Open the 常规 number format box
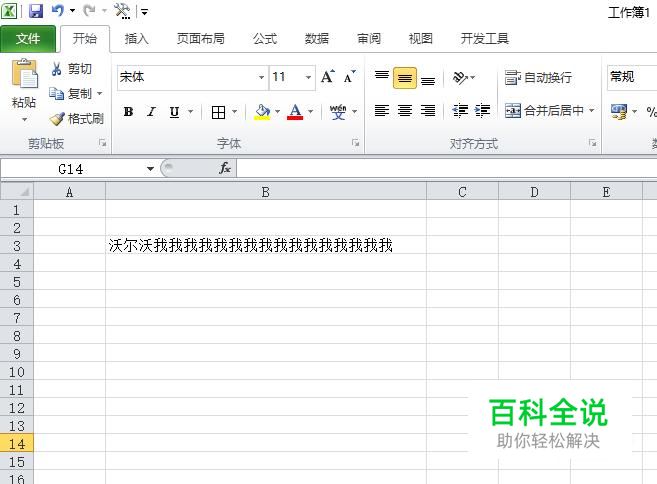657x484 pixels. click(x=632, y=77)
